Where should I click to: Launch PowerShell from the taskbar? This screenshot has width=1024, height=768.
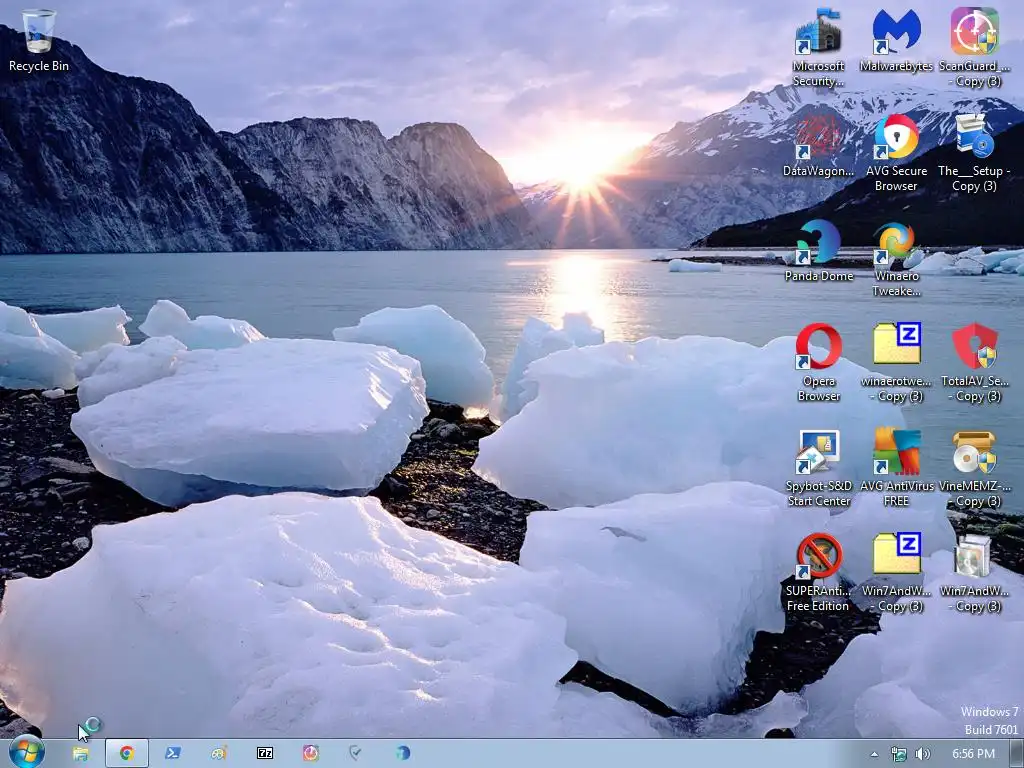point(173,754)
